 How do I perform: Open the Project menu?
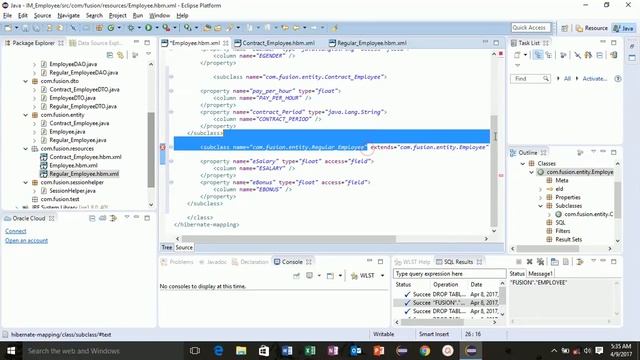118,16
